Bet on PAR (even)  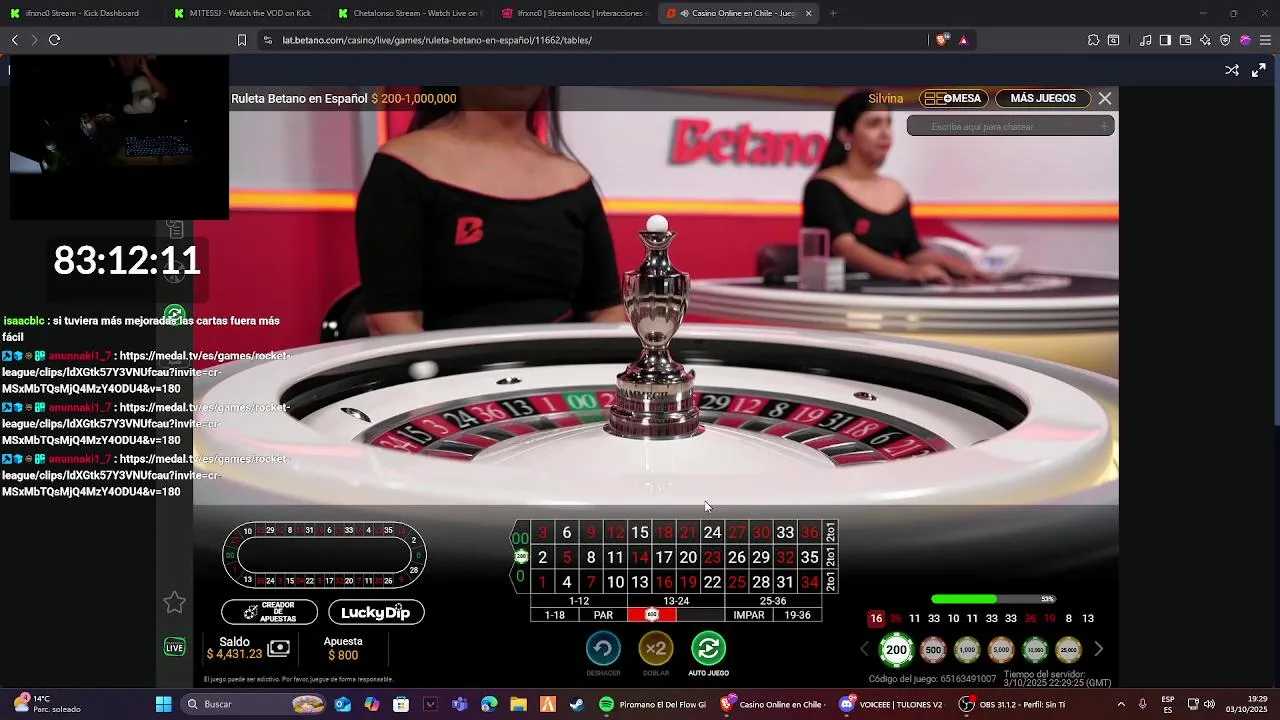[x=603, y=615]
